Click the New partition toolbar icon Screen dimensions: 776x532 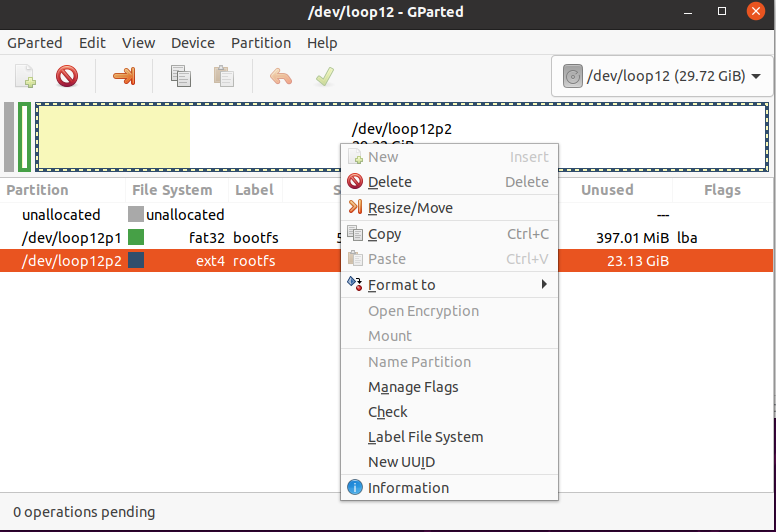coord(25,76)
